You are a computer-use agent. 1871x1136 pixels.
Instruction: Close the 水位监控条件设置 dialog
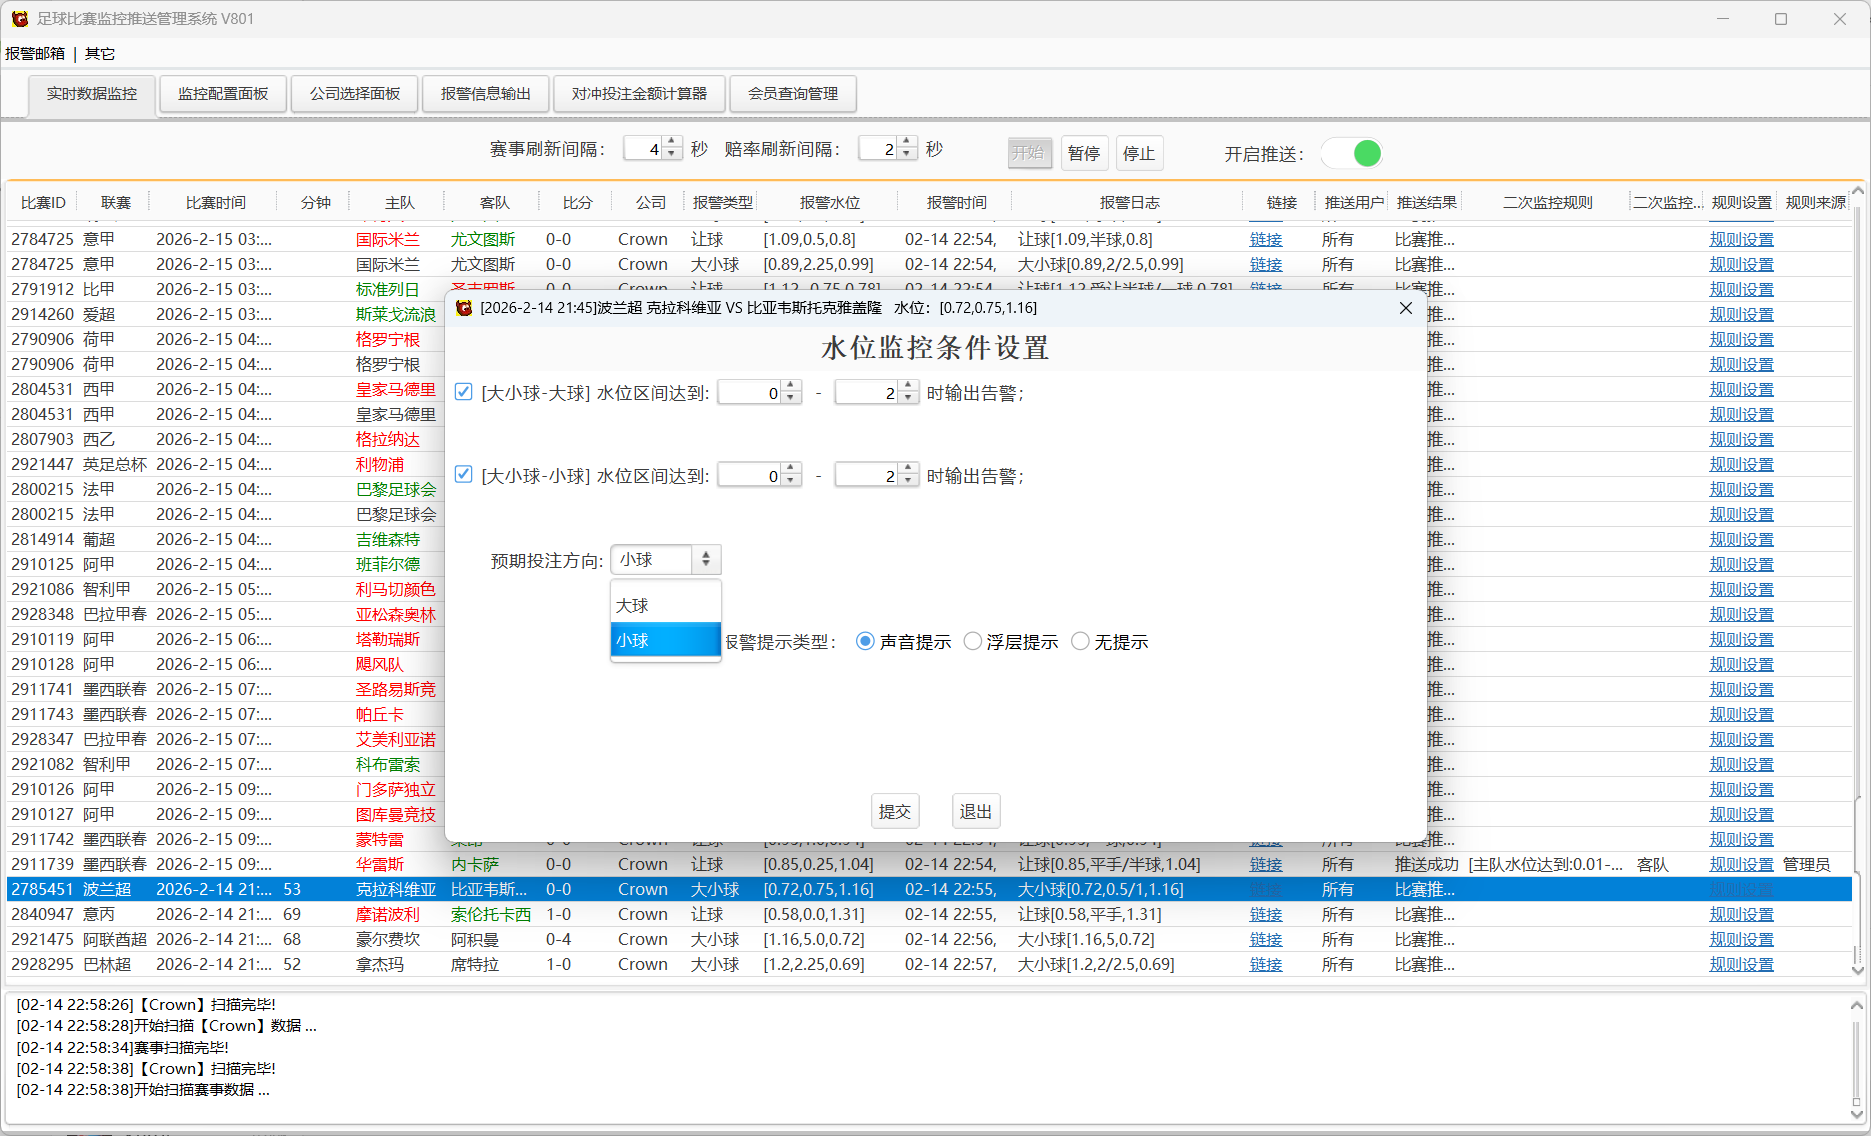[1406, 308]
